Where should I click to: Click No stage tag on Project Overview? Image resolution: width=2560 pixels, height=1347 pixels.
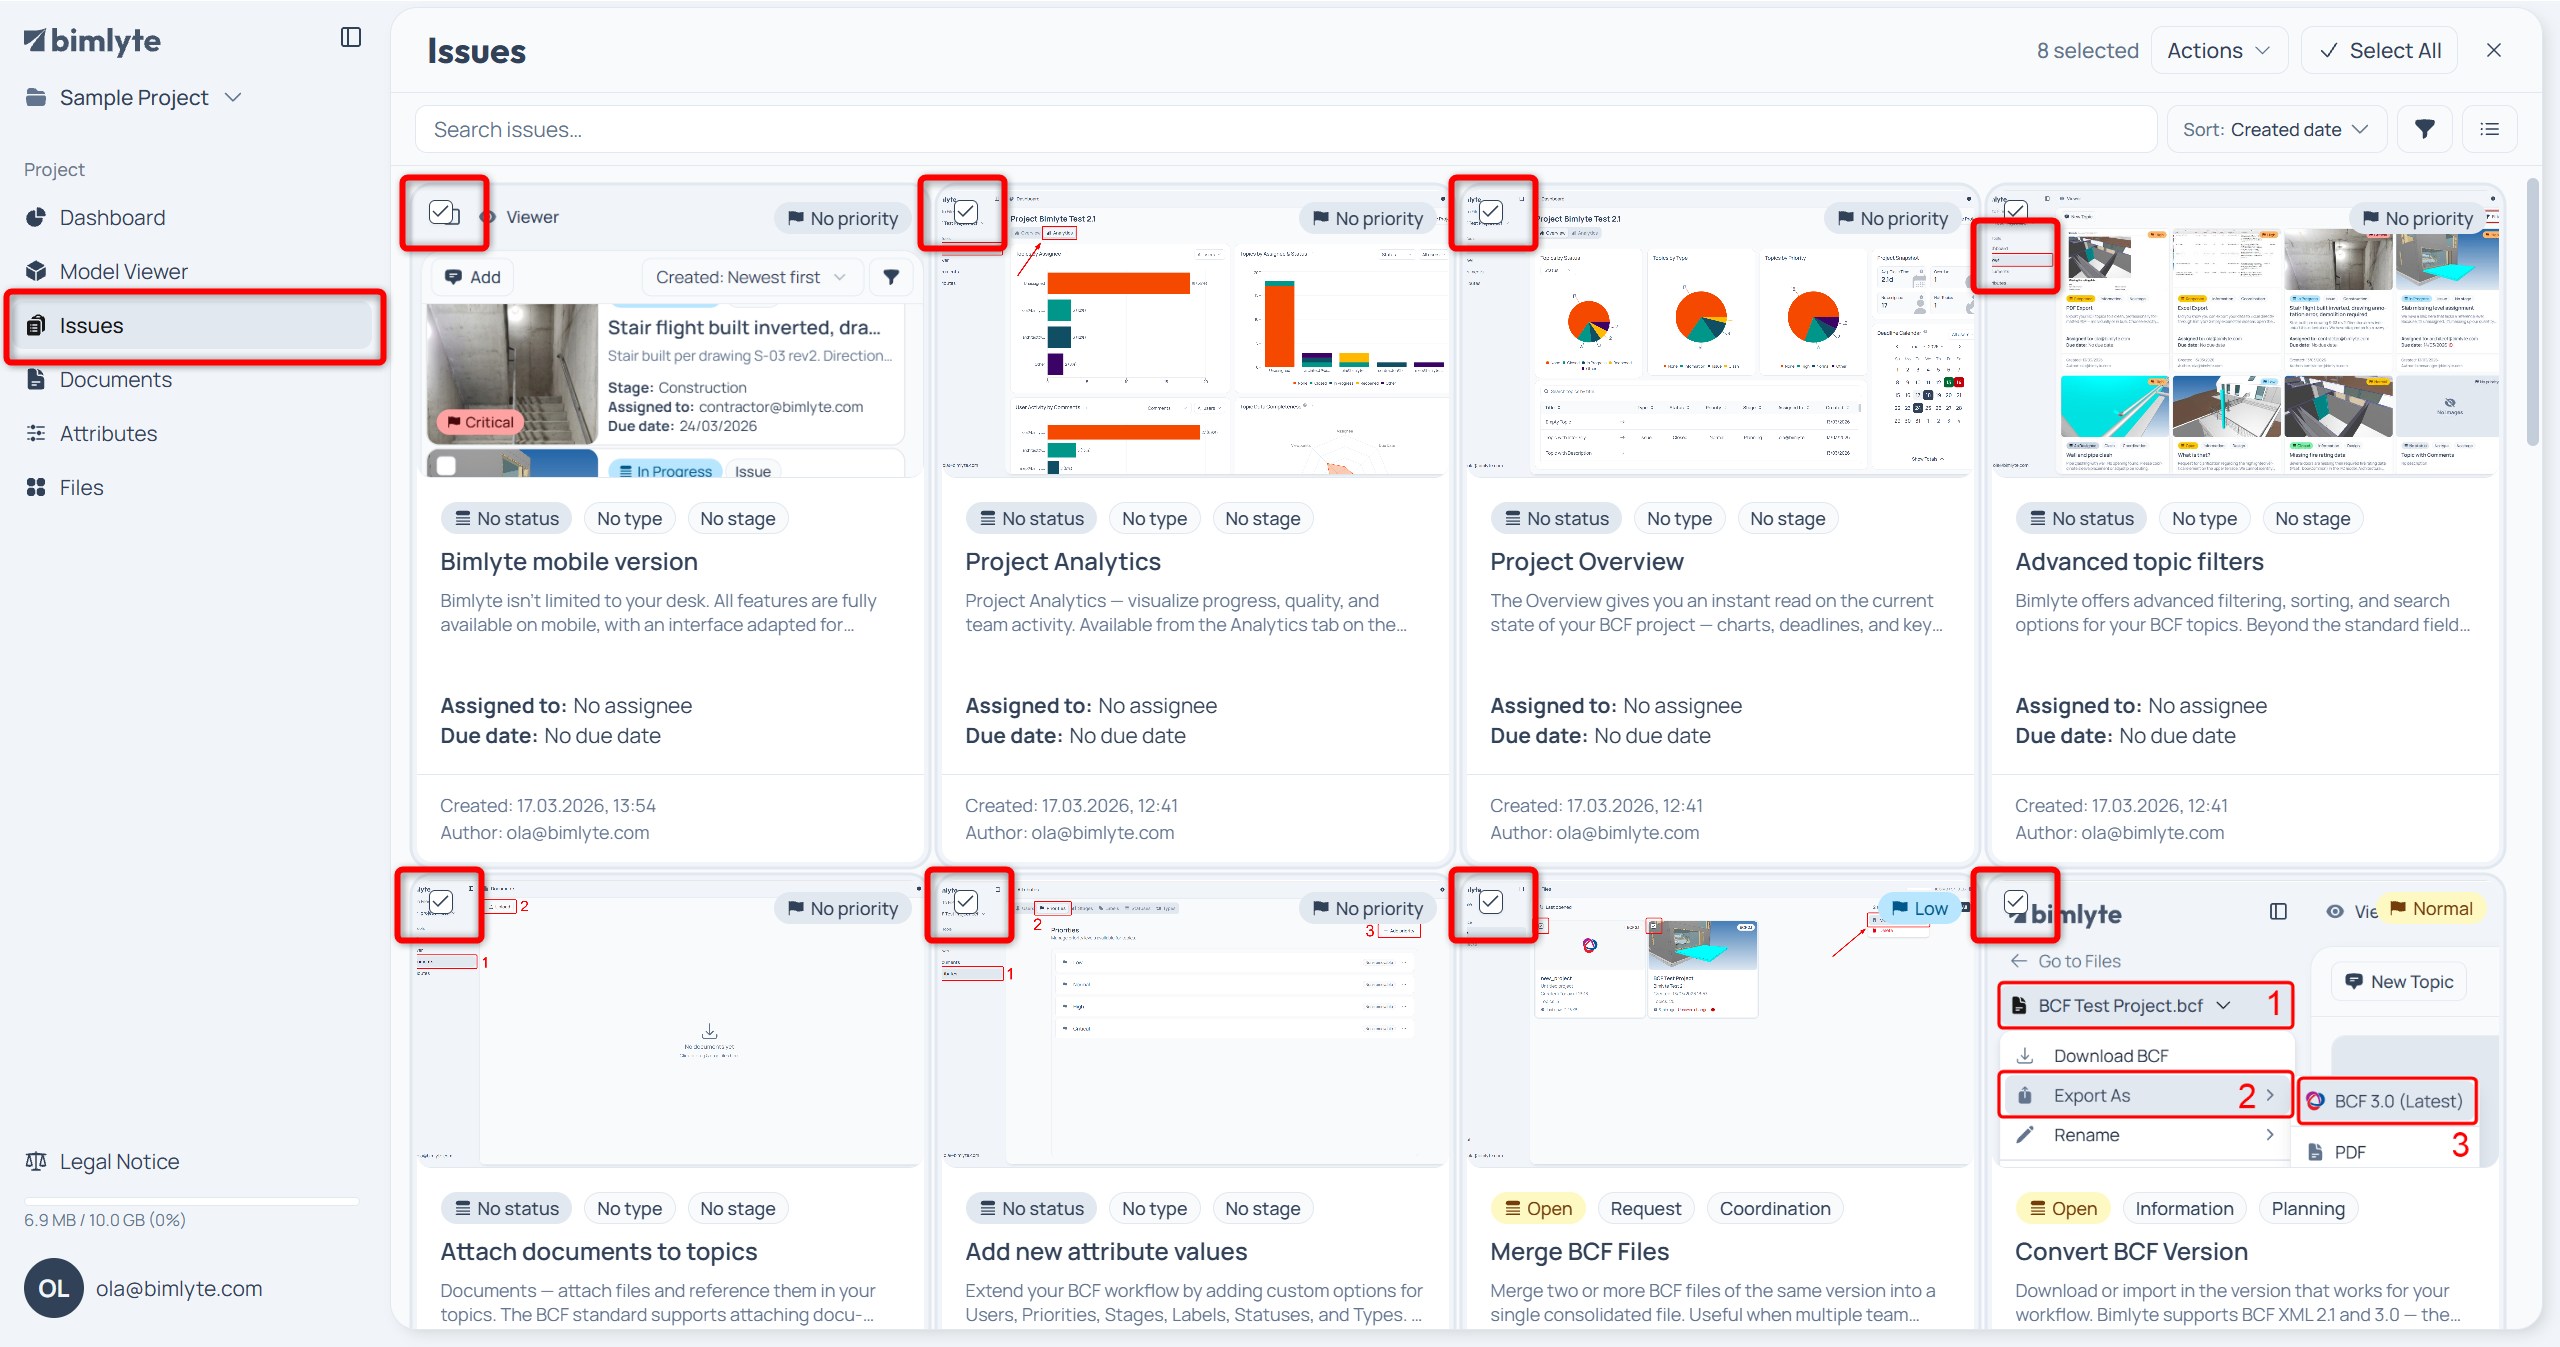[1787, 519]
